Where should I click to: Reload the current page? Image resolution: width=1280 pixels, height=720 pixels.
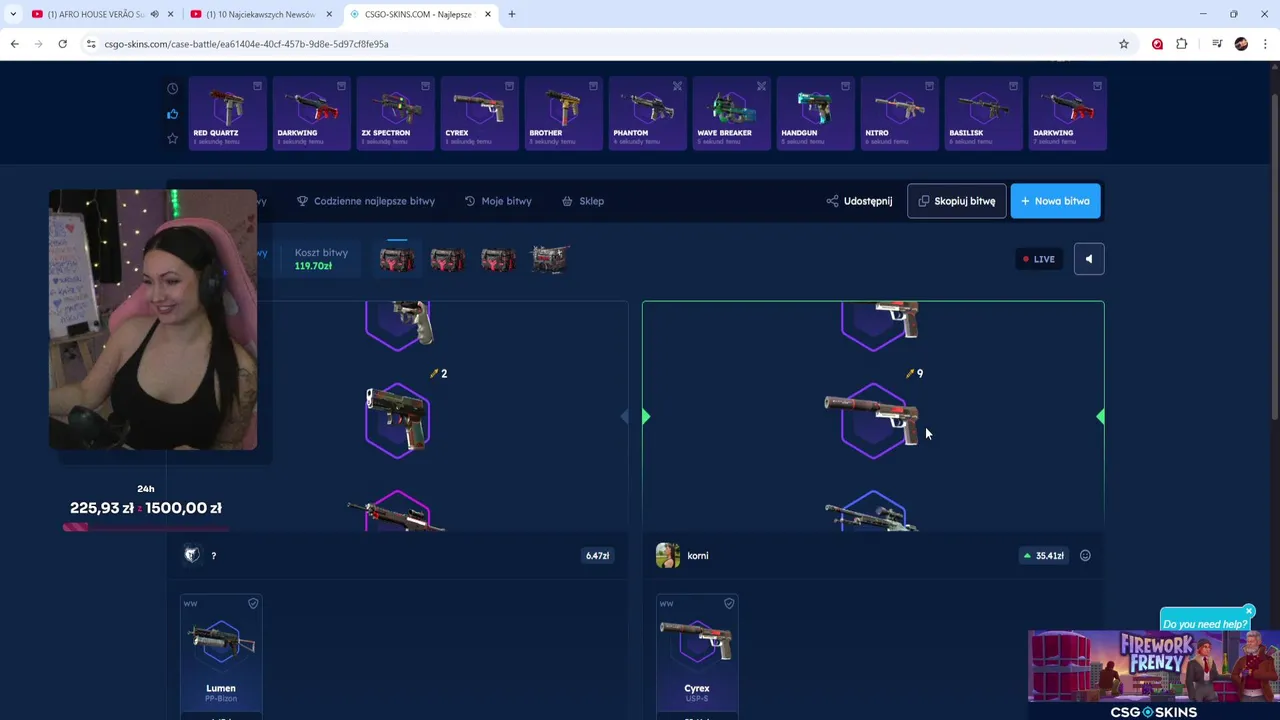tap(62, 44)
